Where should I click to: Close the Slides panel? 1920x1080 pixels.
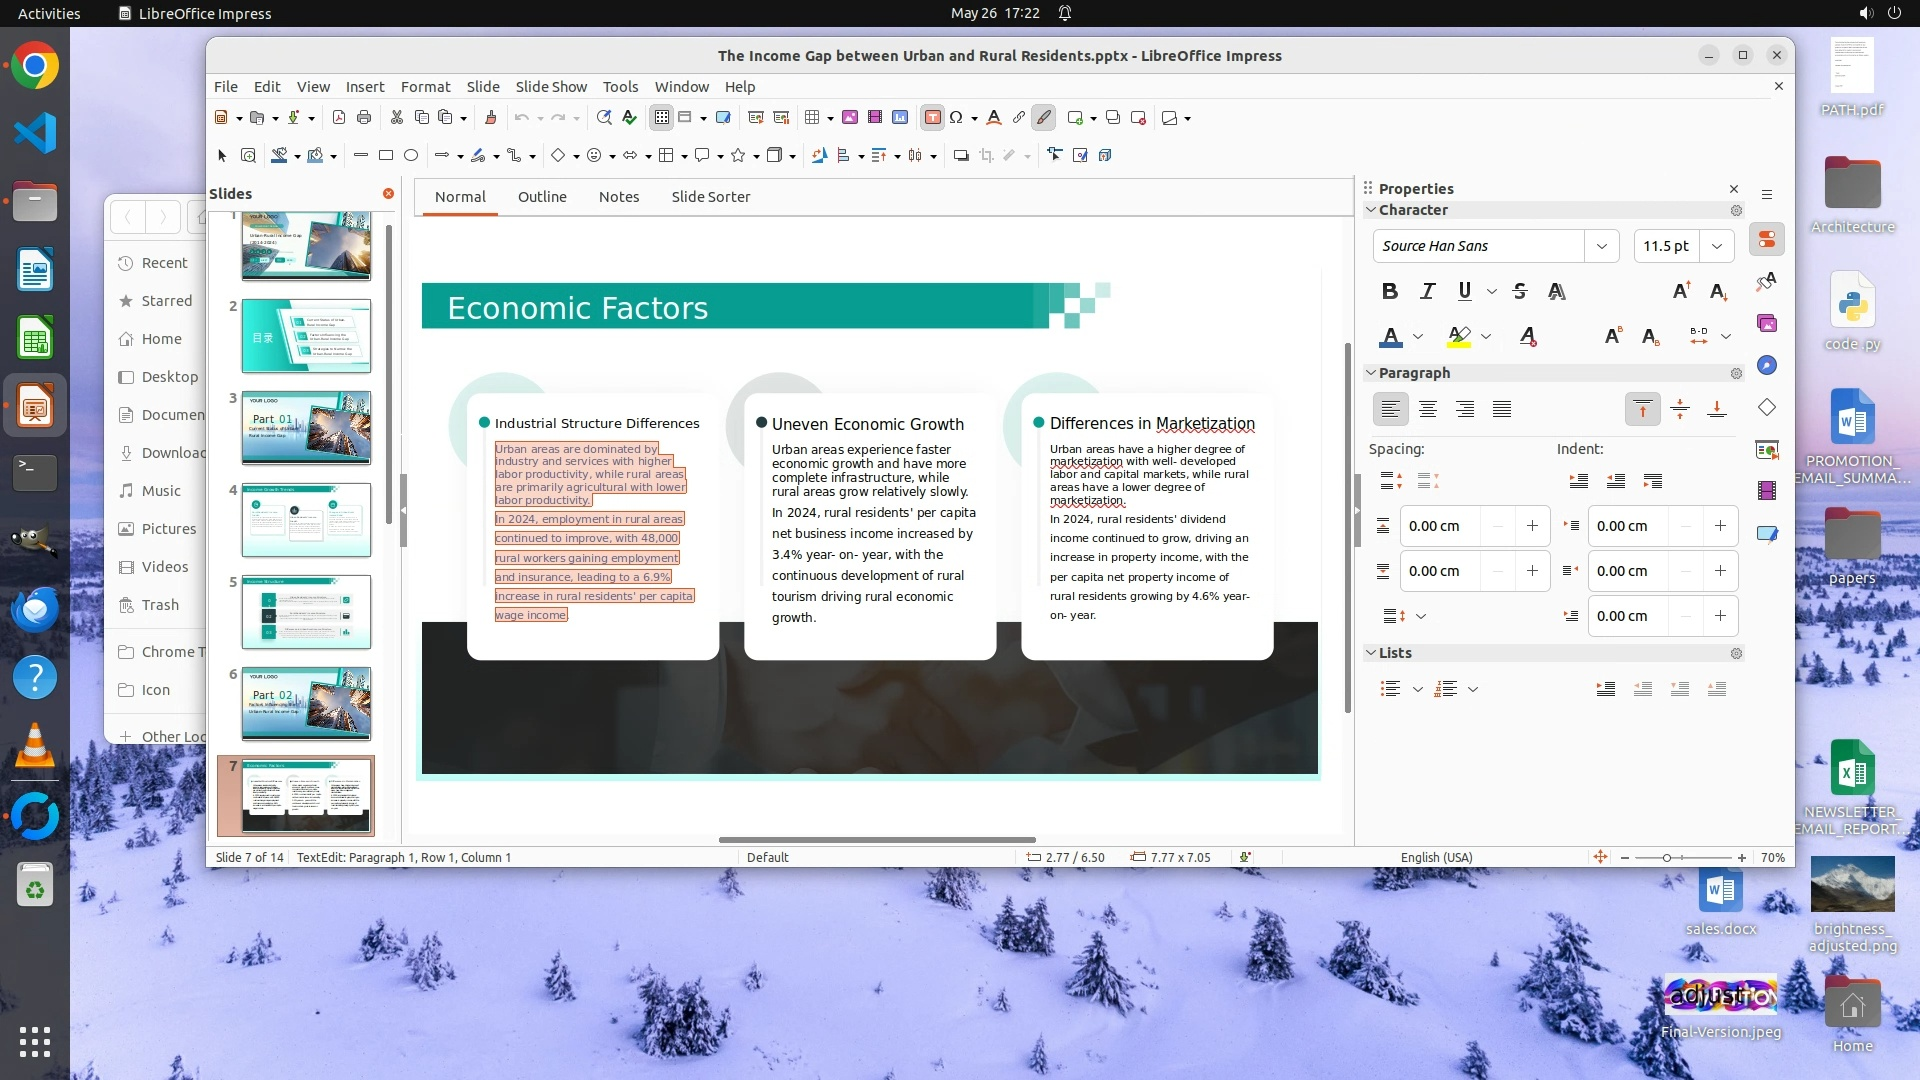coord(388,194)
